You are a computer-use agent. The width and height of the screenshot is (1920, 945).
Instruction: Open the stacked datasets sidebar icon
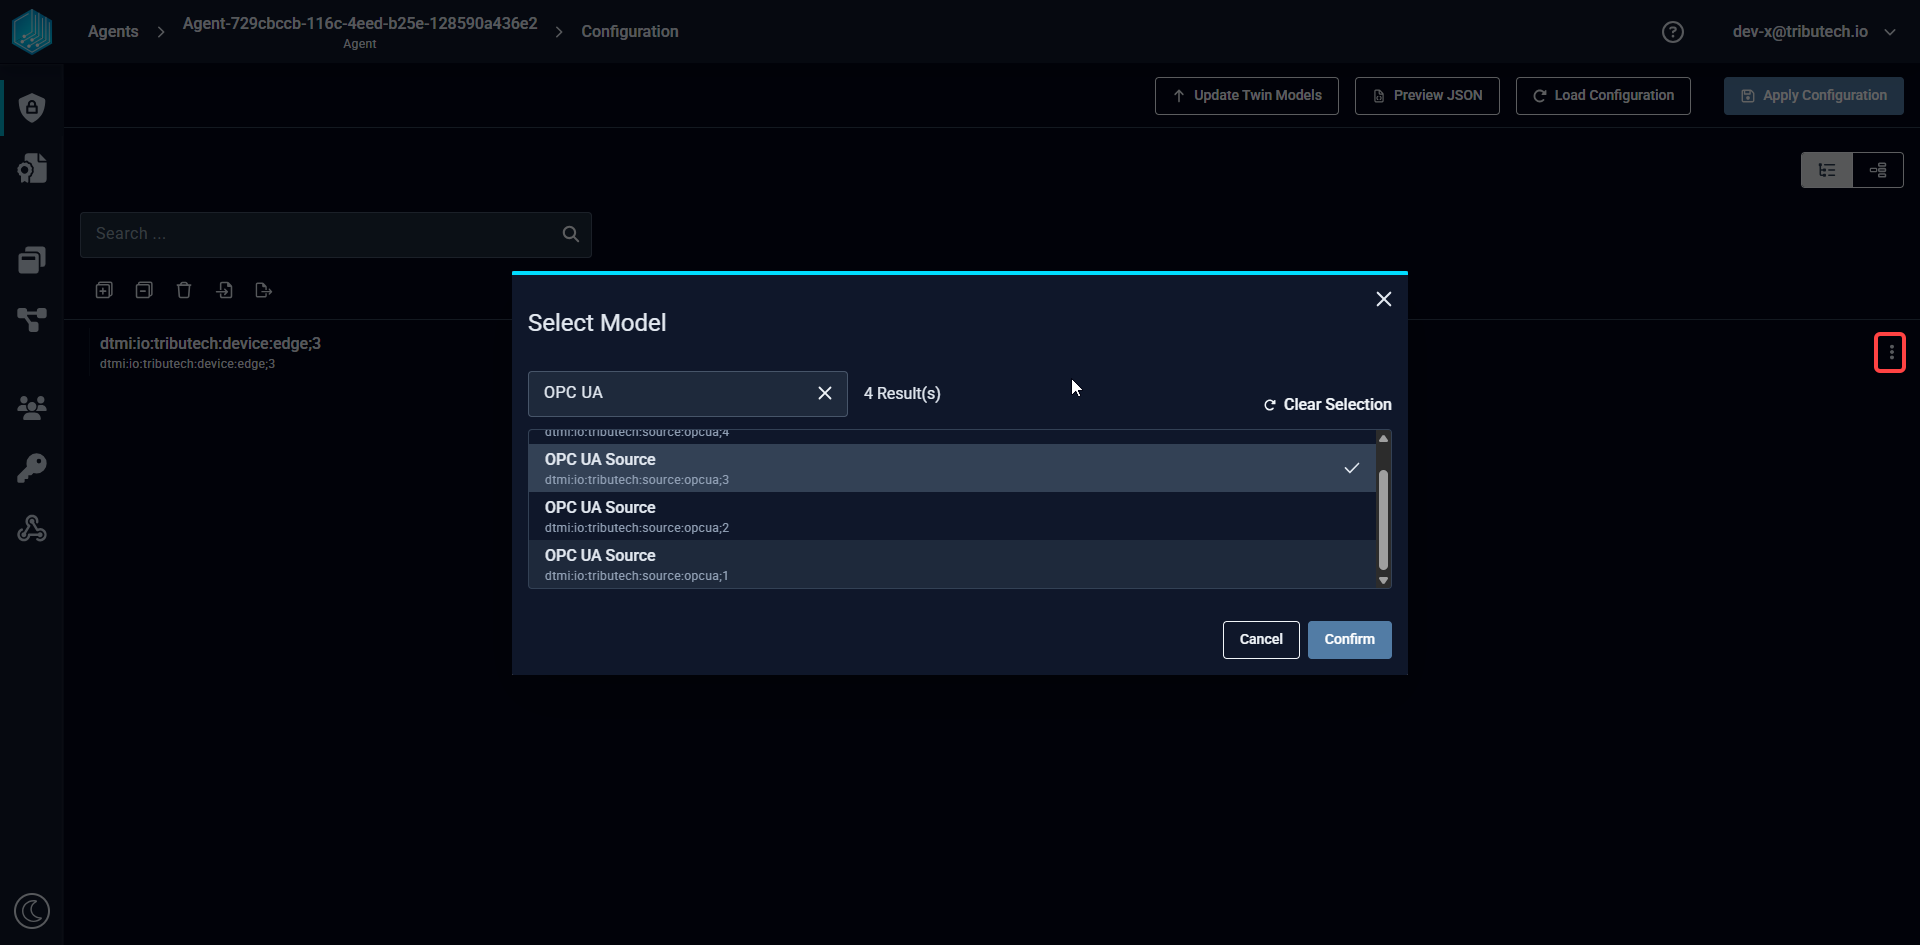[x=32, y=260]
